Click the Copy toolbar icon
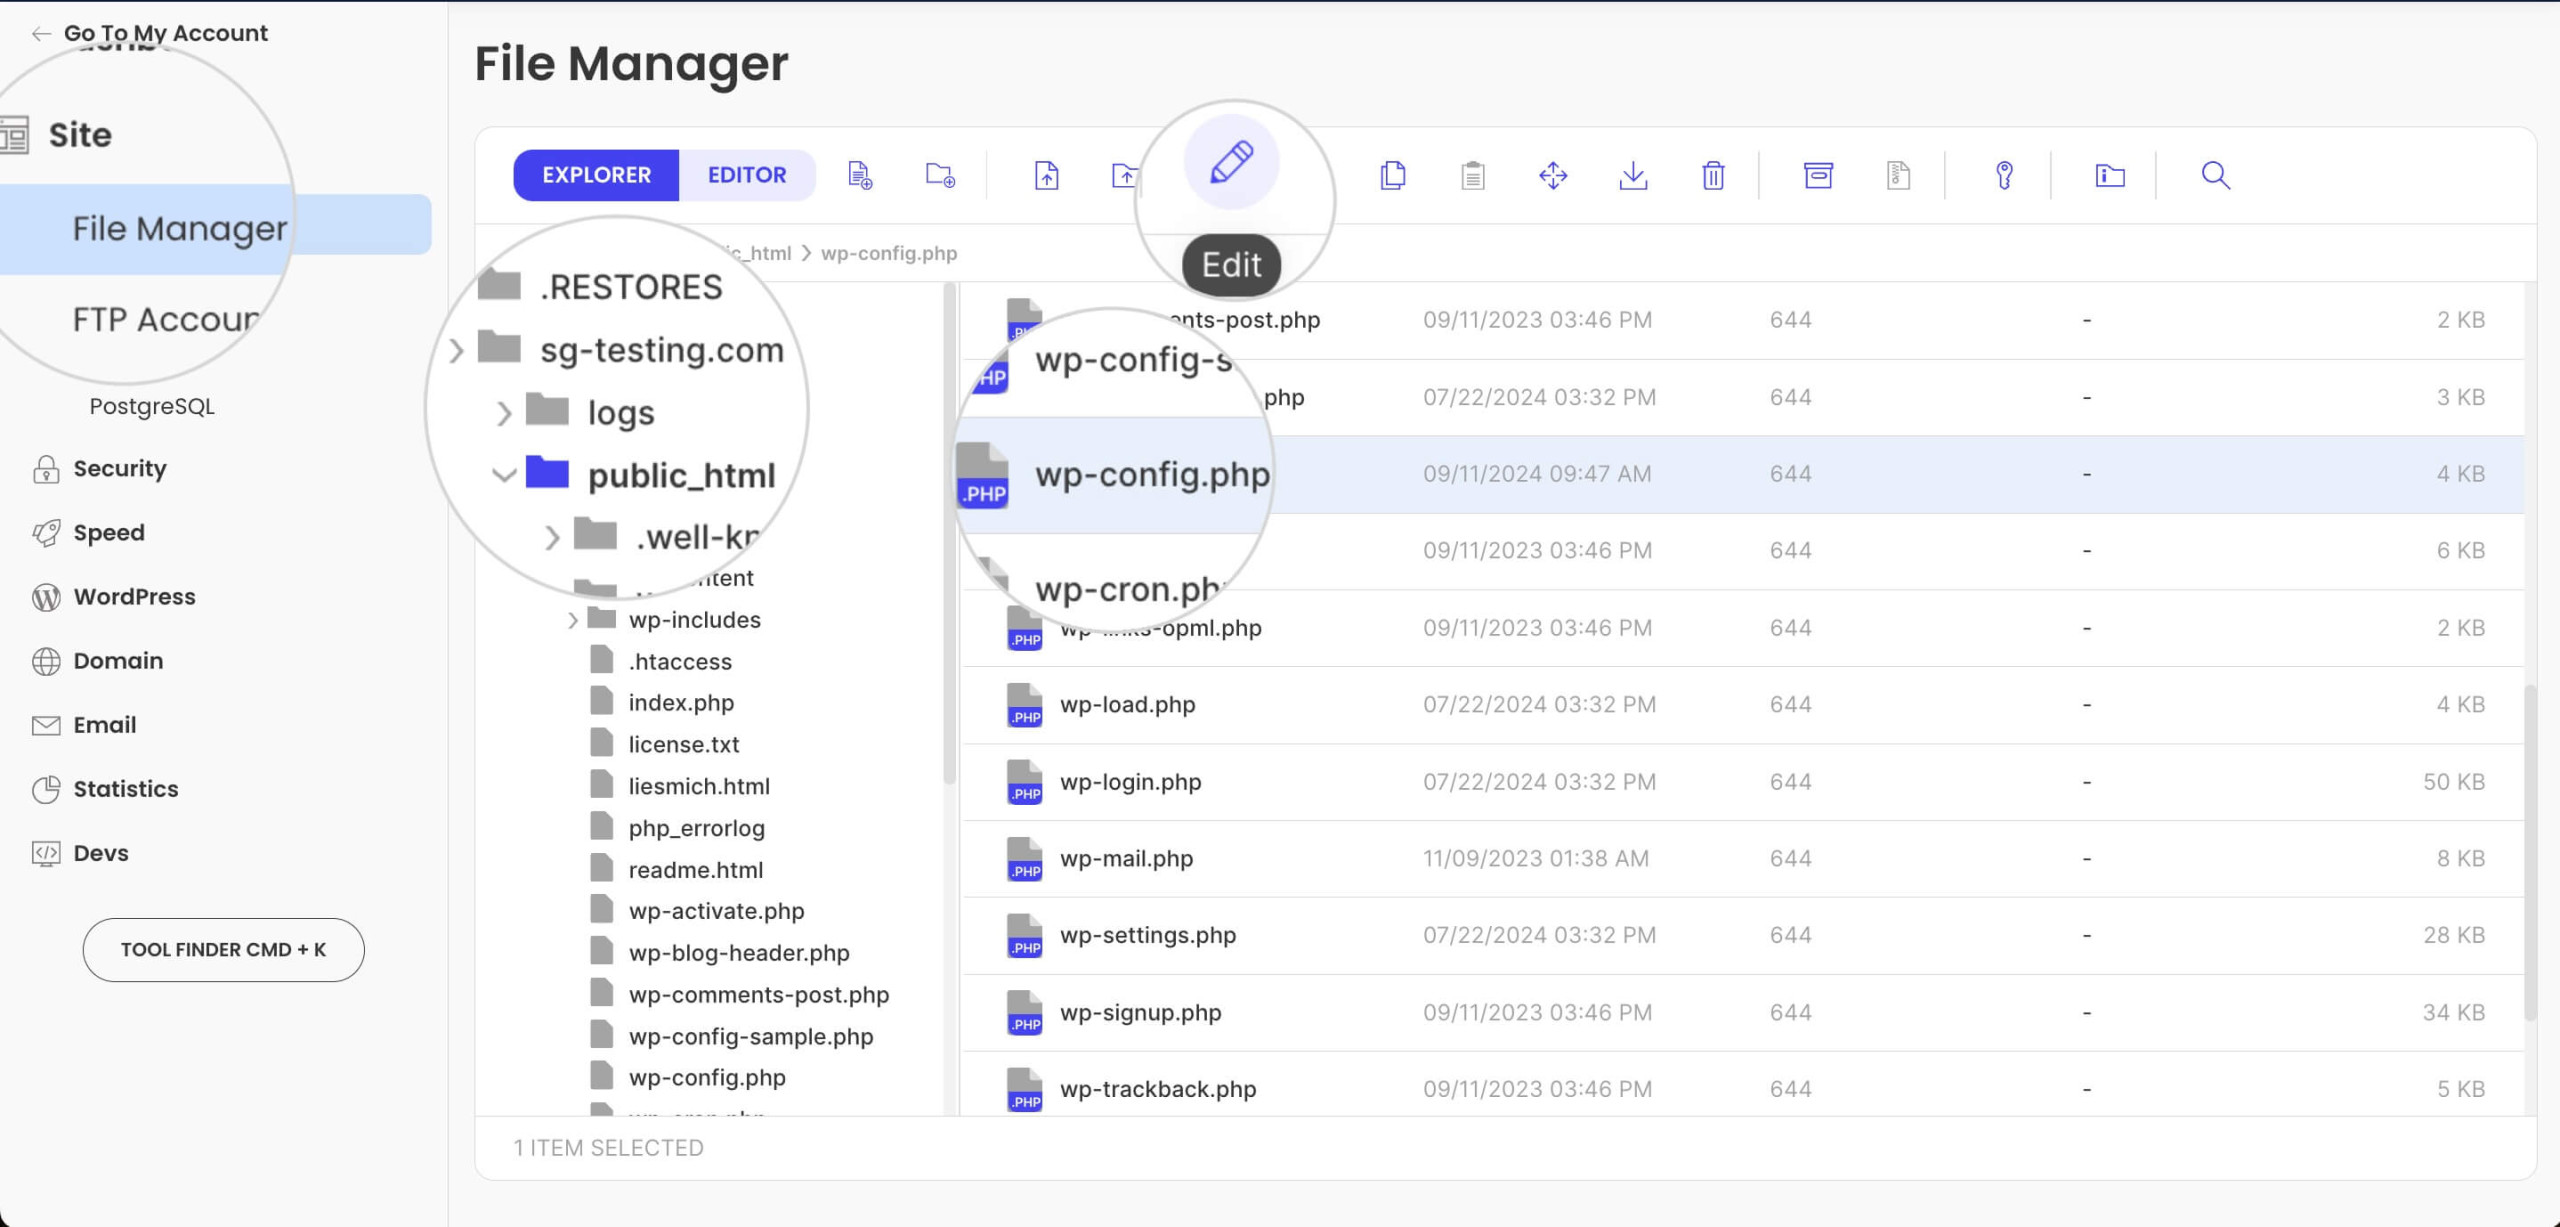 click(1393, 175)
